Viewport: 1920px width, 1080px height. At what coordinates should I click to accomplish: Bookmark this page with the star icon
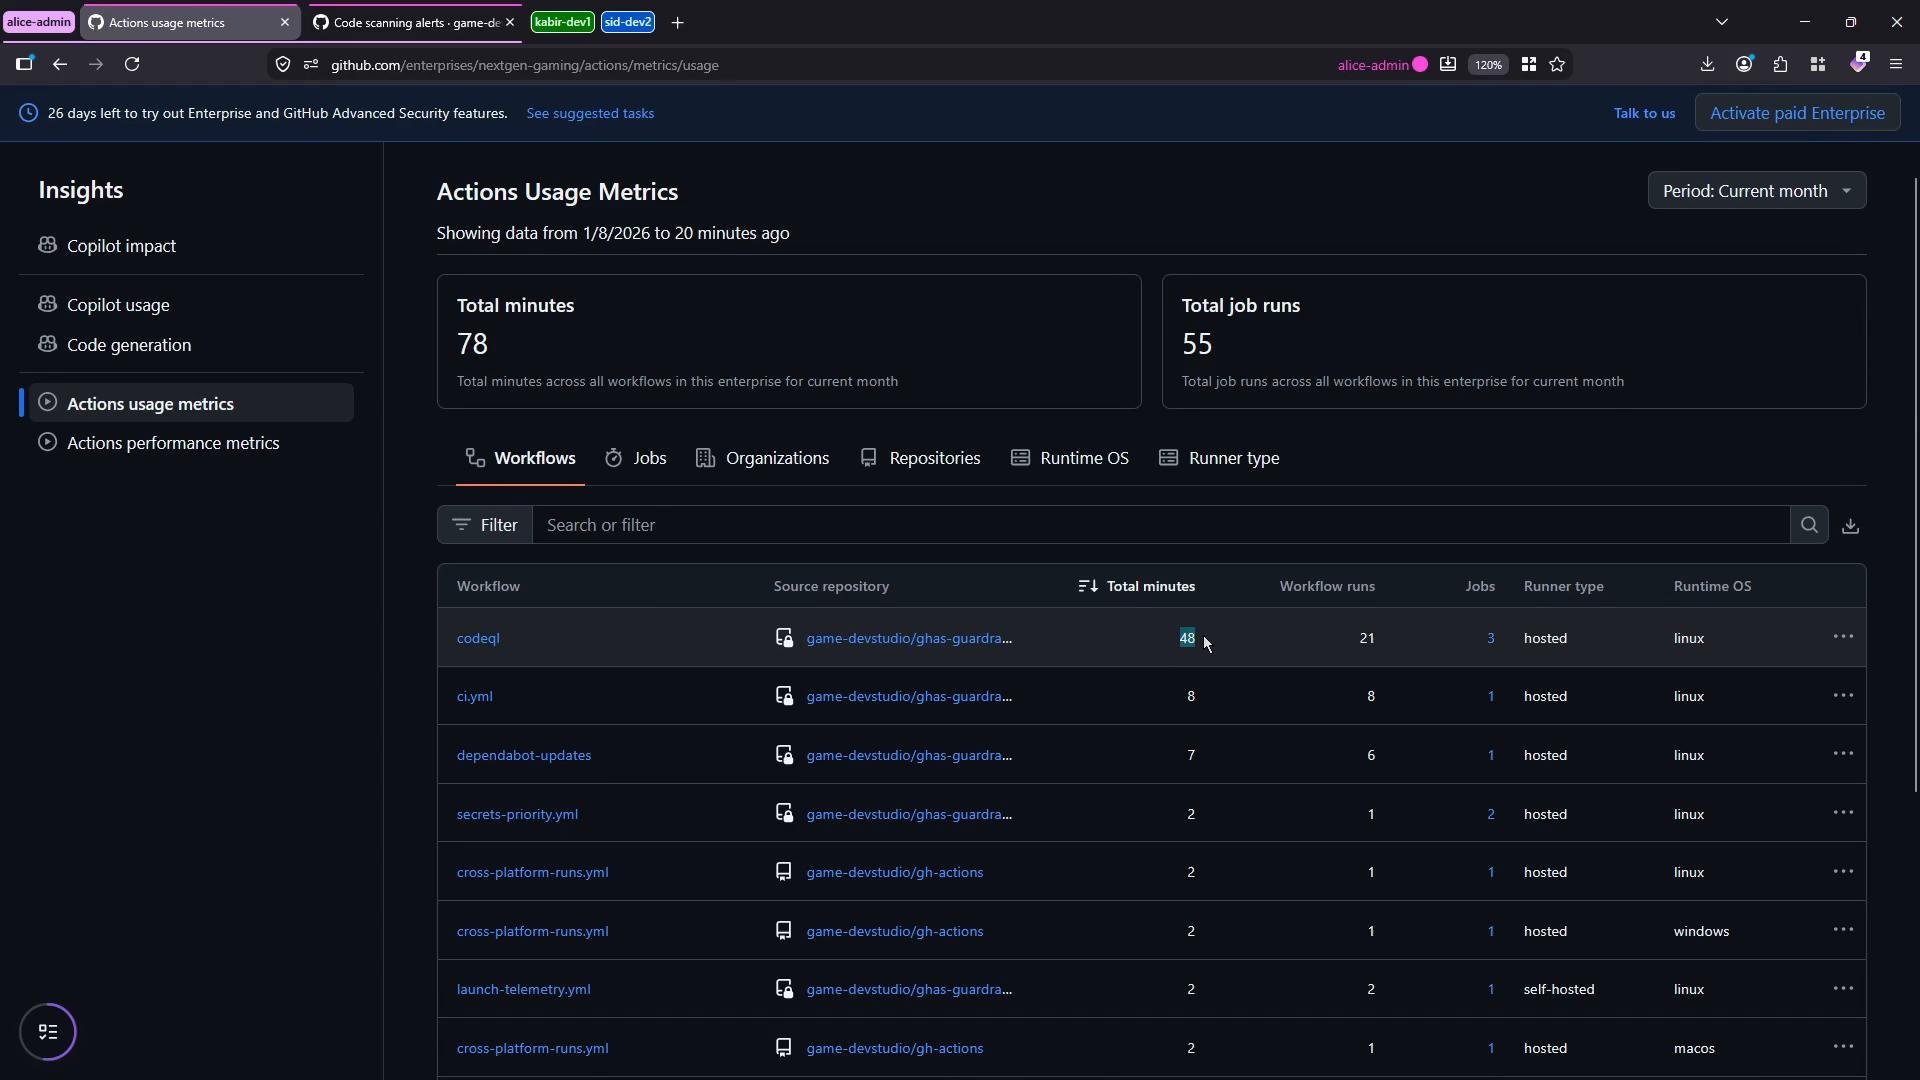[1558, 65]
